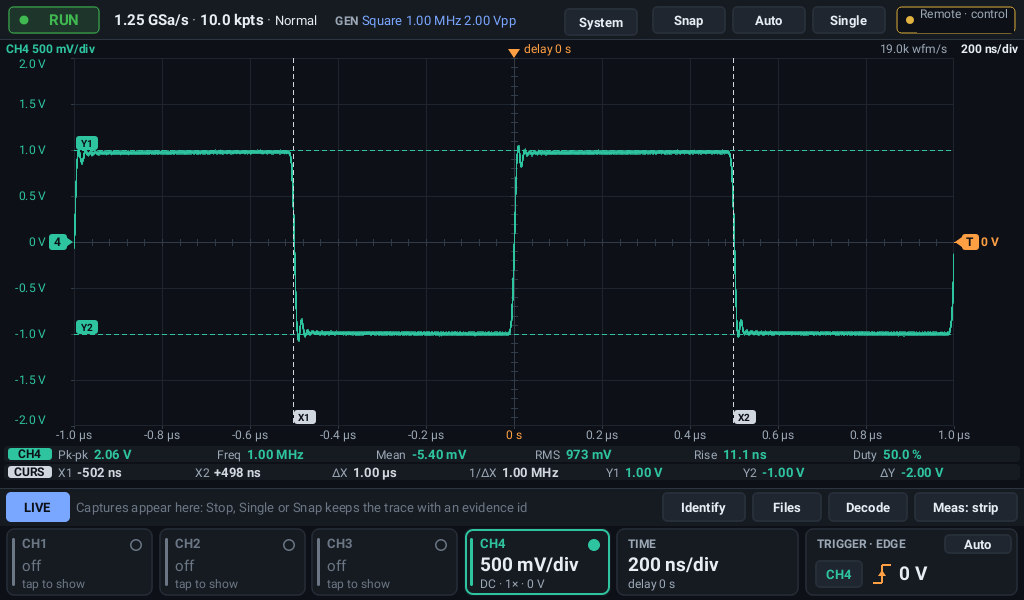Viewport: 1024px width, 600px height.
Task: Click the Freq 1.00 MHz measurement
Action: point(260,454)
